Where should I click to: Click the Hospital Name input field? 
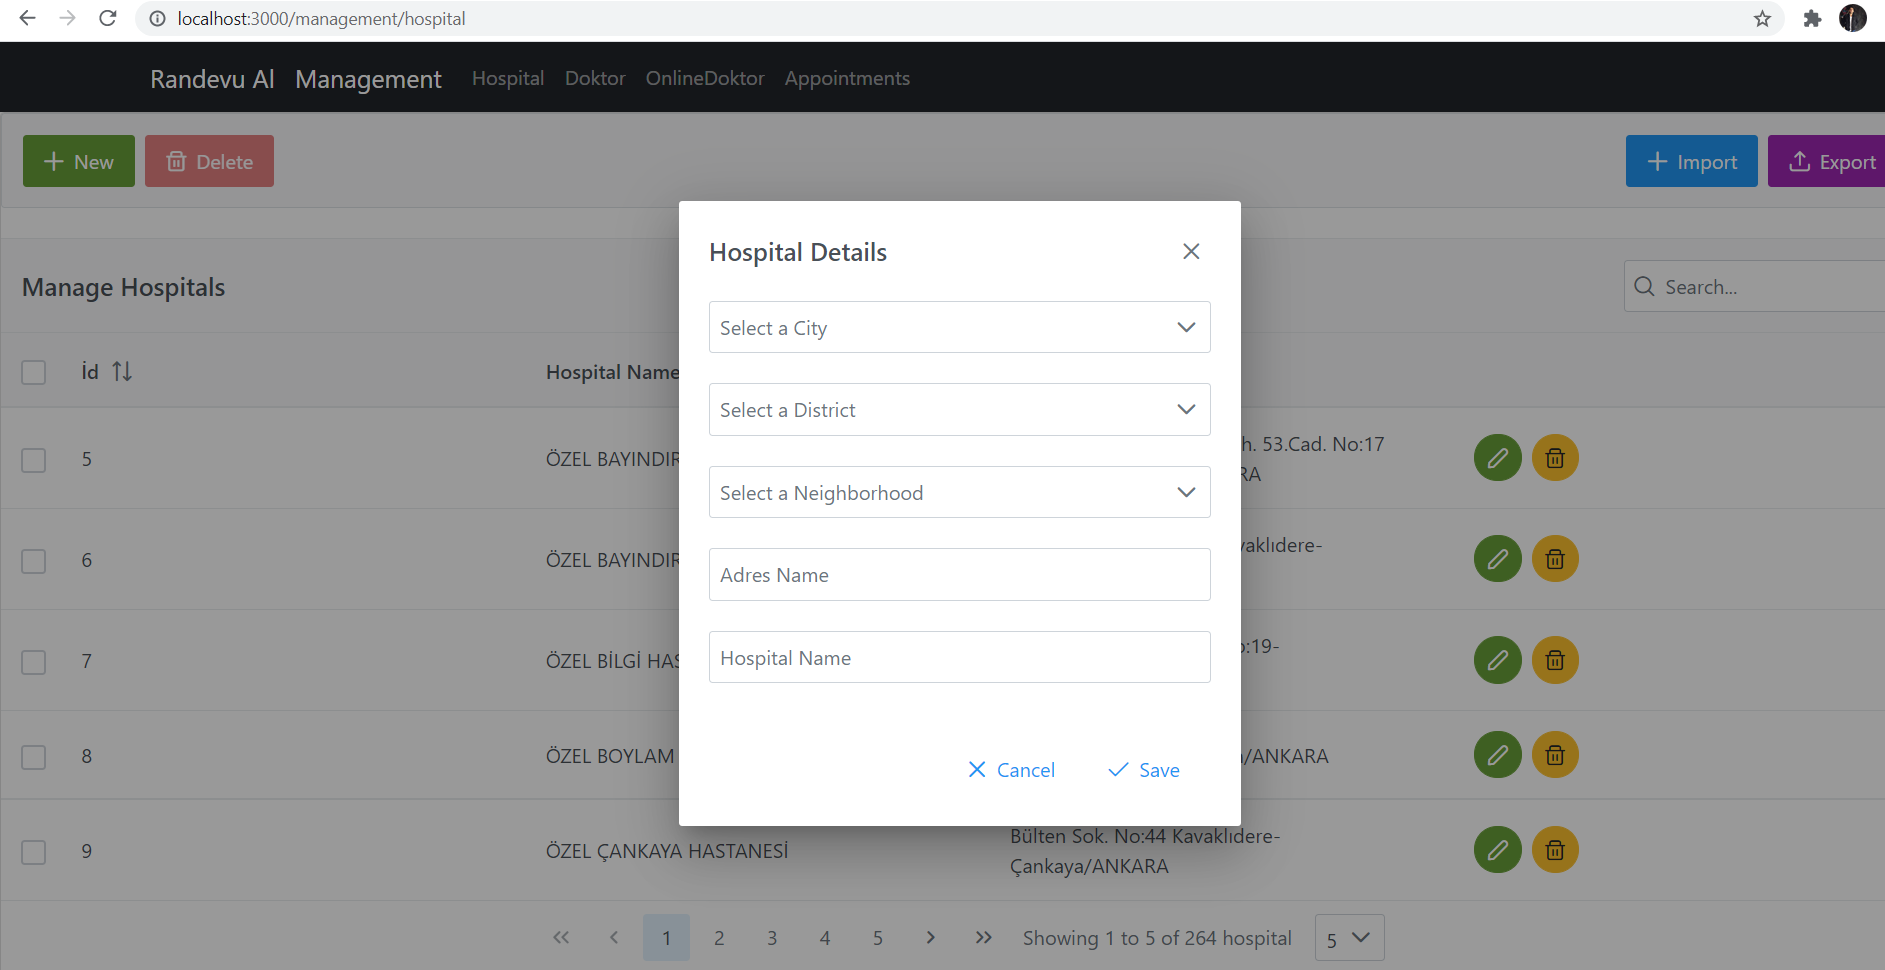pyautogui.click(x=958, y=657)
